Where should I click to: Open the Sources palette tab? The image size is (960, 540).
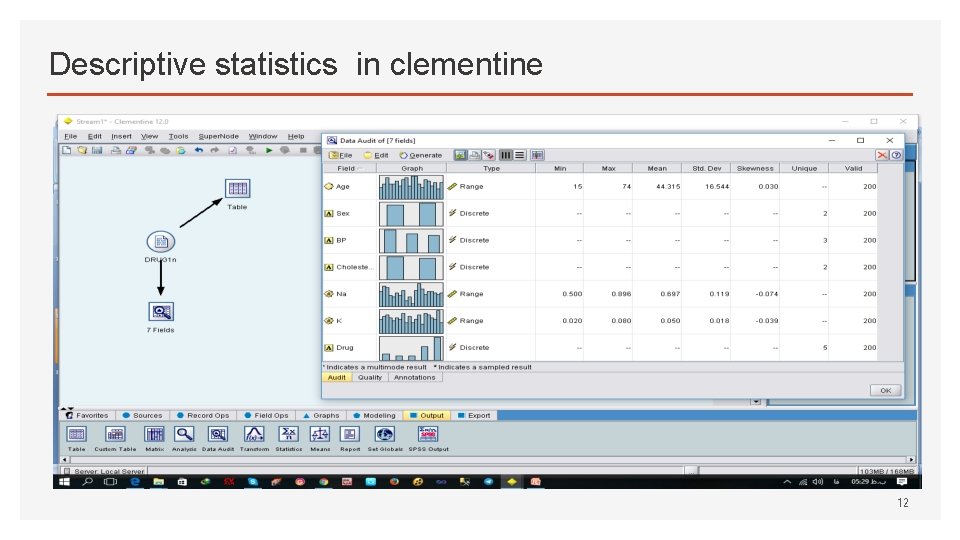click(x=142, y=415)
